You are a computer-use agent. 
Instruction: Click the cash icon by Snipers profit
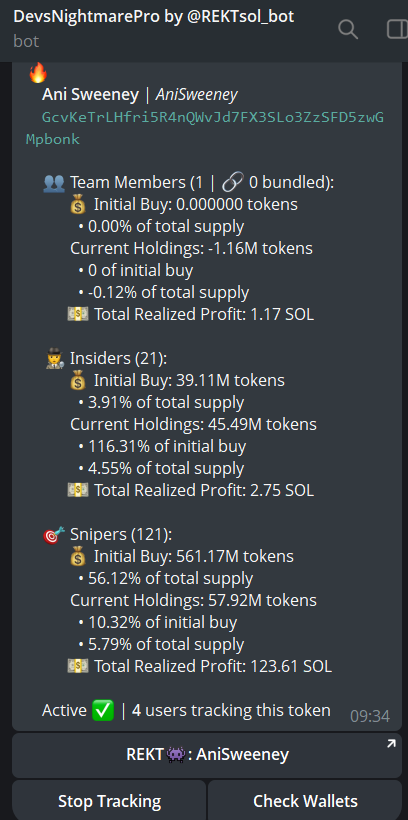77,666
